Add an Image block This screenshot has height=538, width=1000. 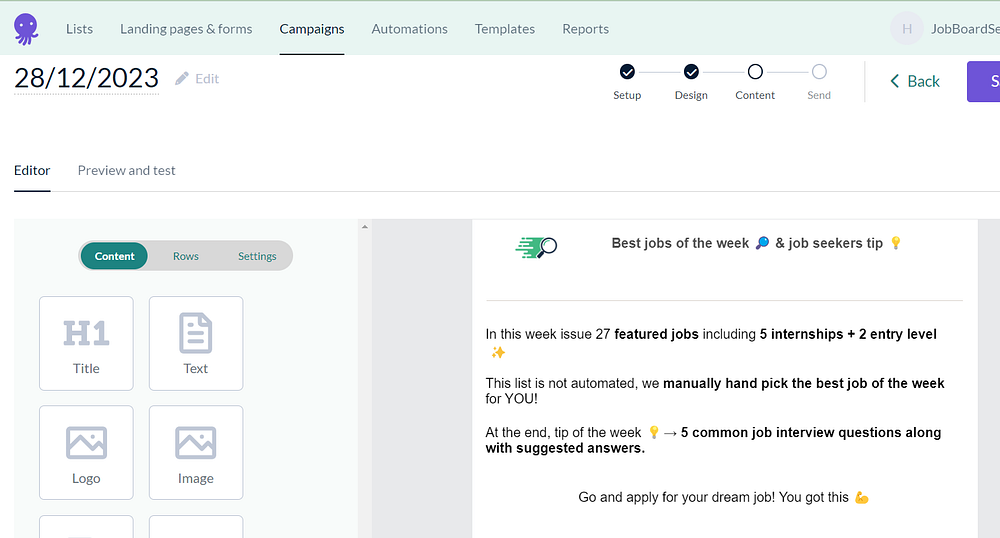[x=196, y=453]
